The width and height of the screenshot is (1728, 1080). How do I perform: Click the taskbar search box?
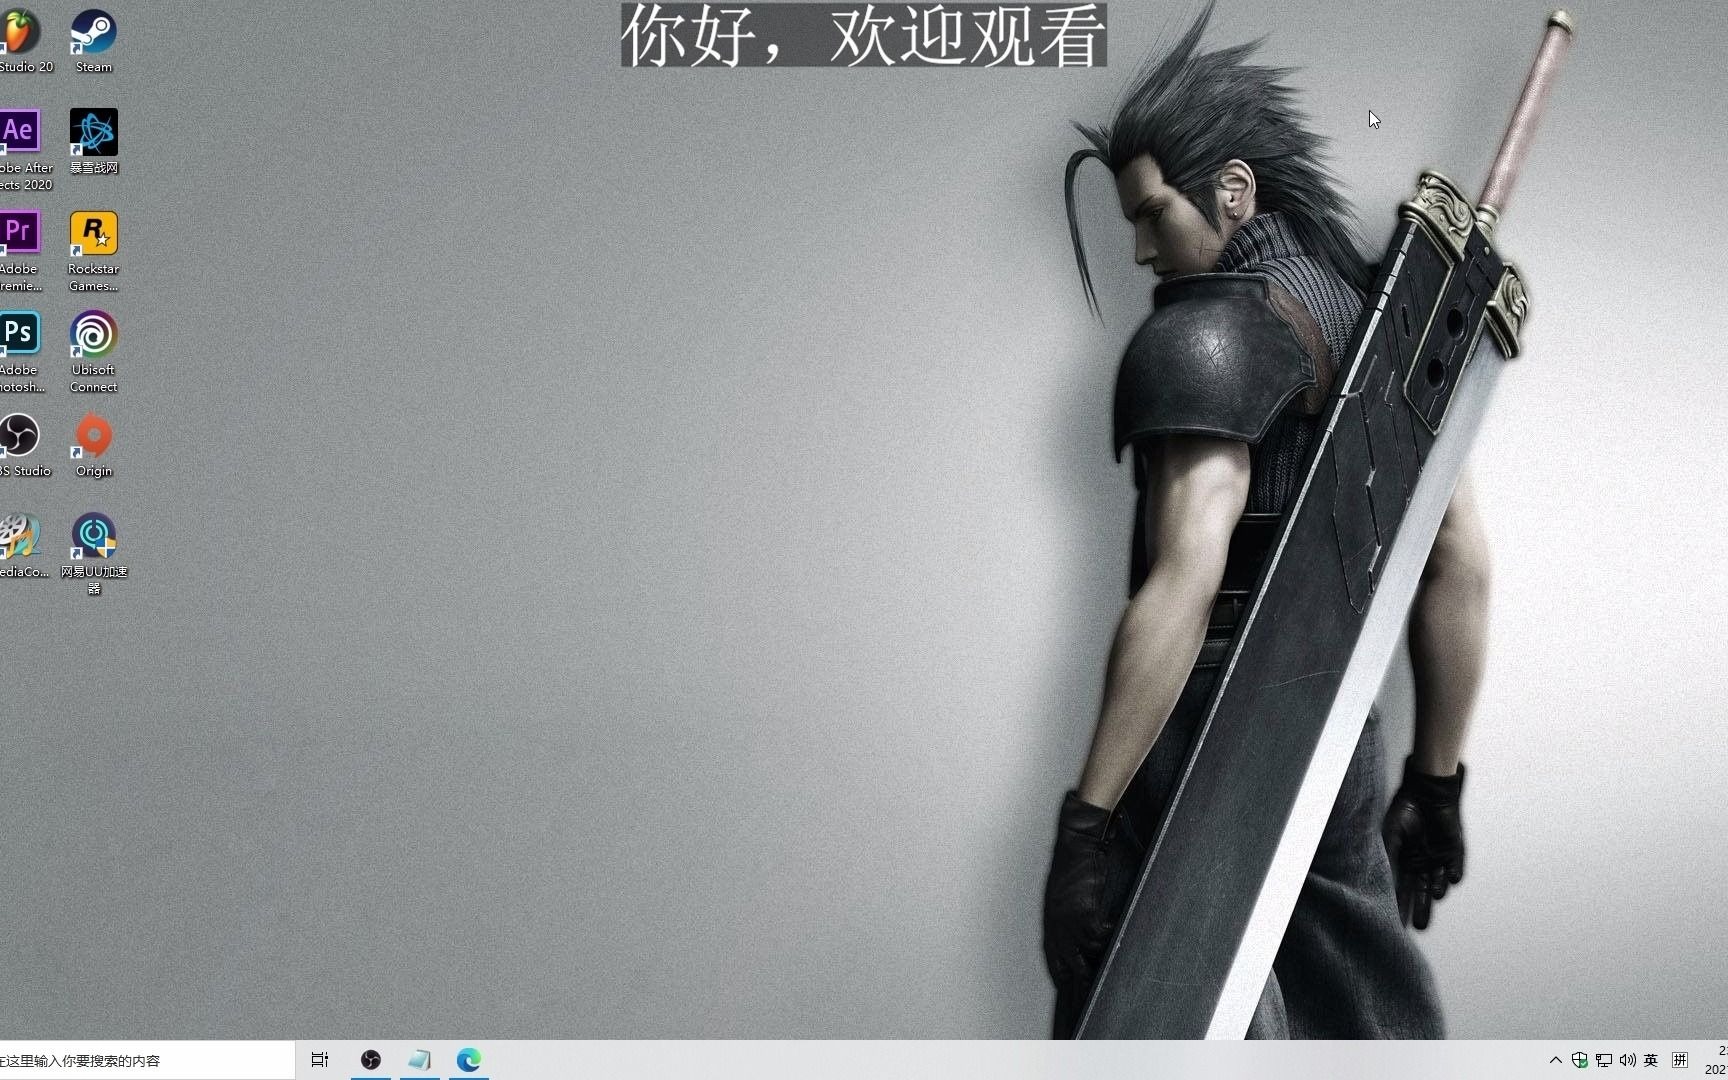coord(147,1060)
